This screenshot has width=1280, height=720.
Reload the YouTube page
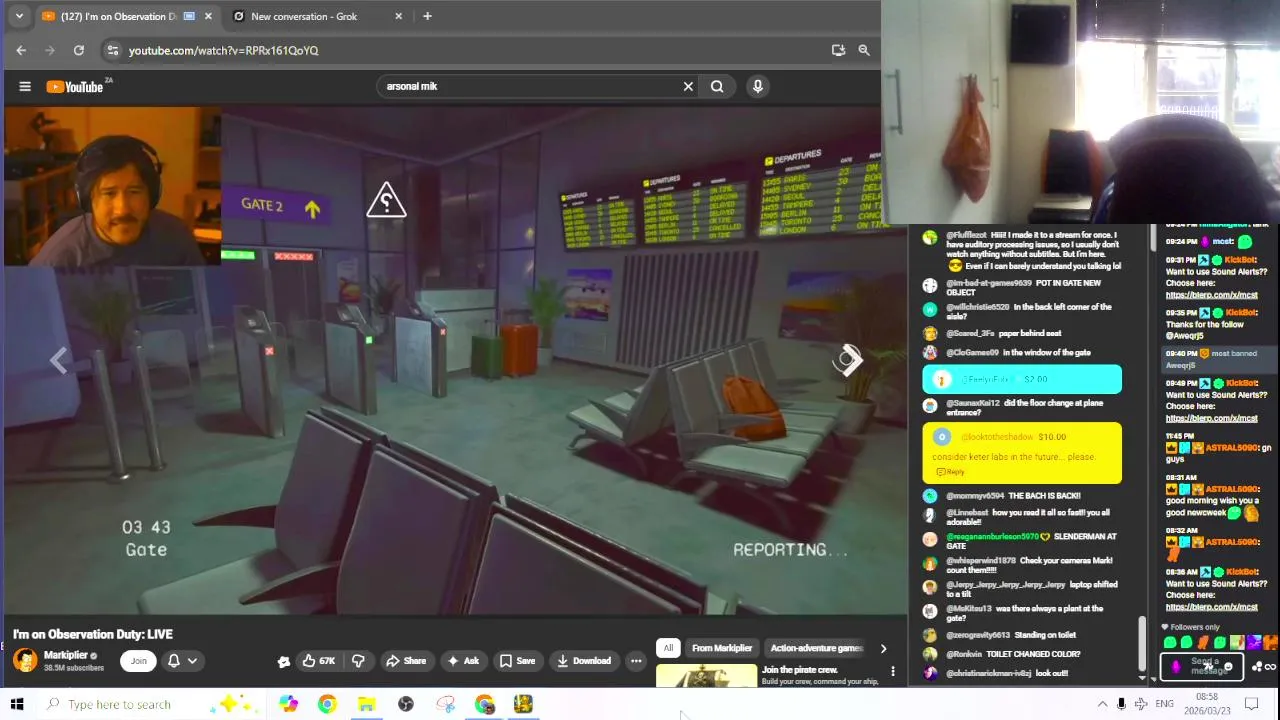78,50
